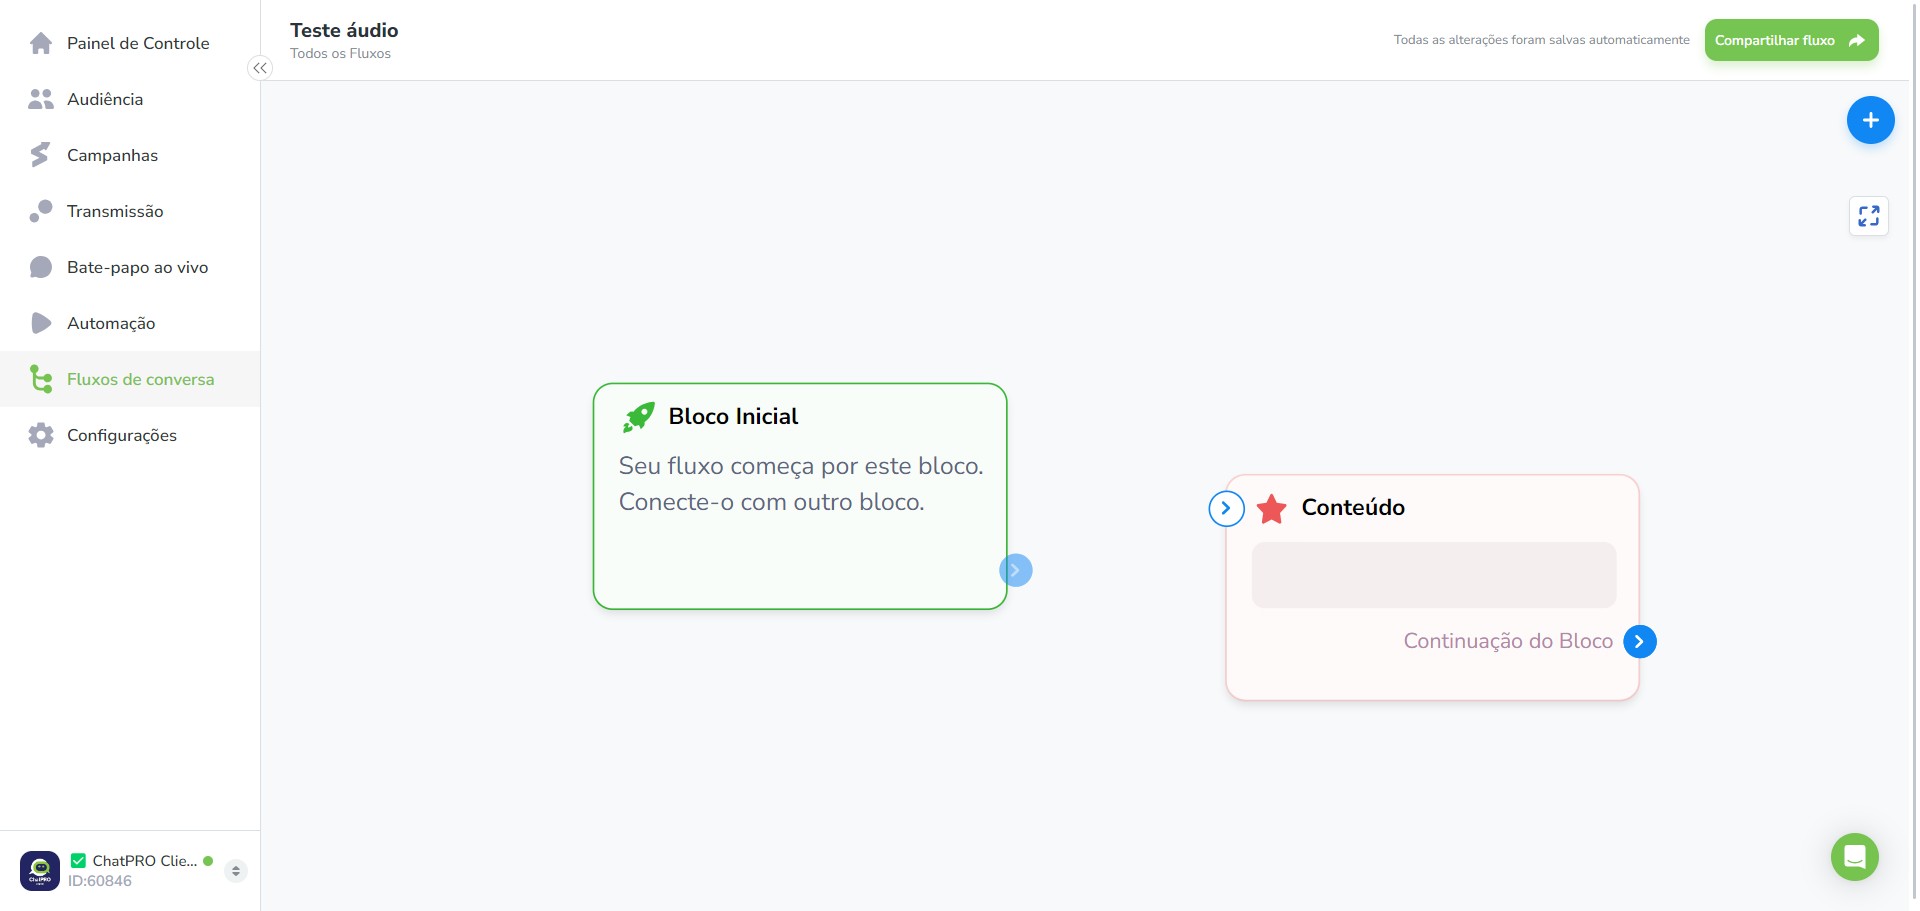
Task: Click the Campanhas icon in sidebar
Action: (x=40, y=155)
